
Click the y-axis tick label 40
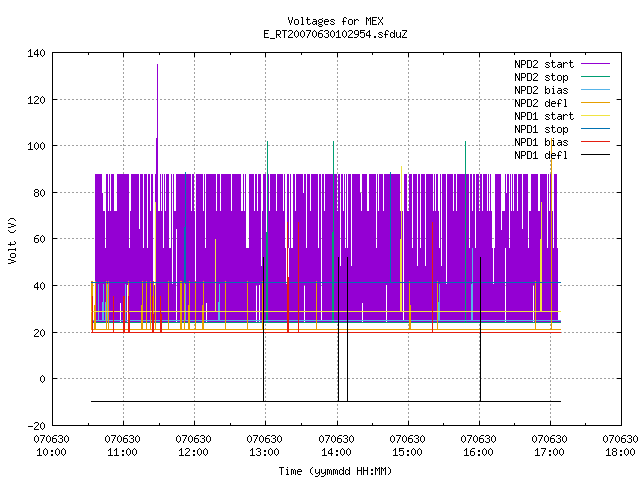39,286
